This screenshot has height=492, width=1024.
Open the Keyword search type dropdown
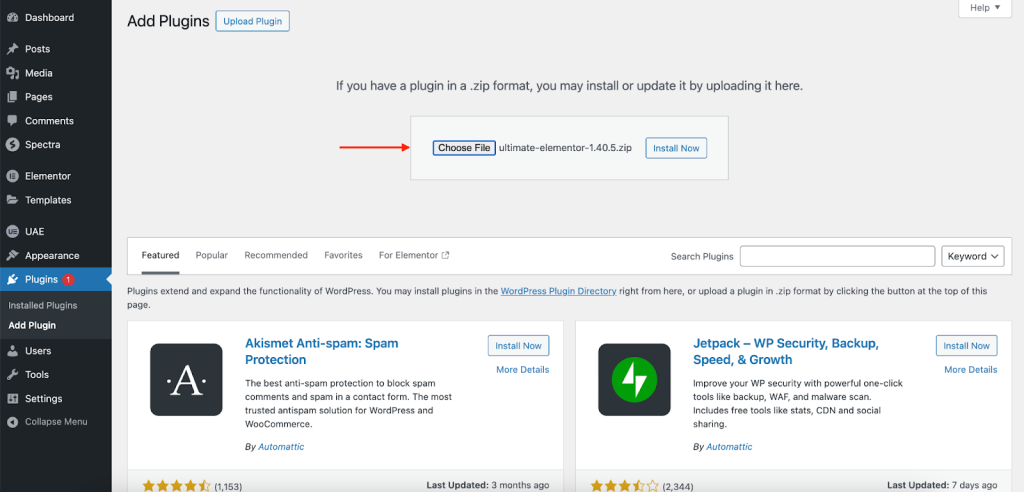pos(973,256)
